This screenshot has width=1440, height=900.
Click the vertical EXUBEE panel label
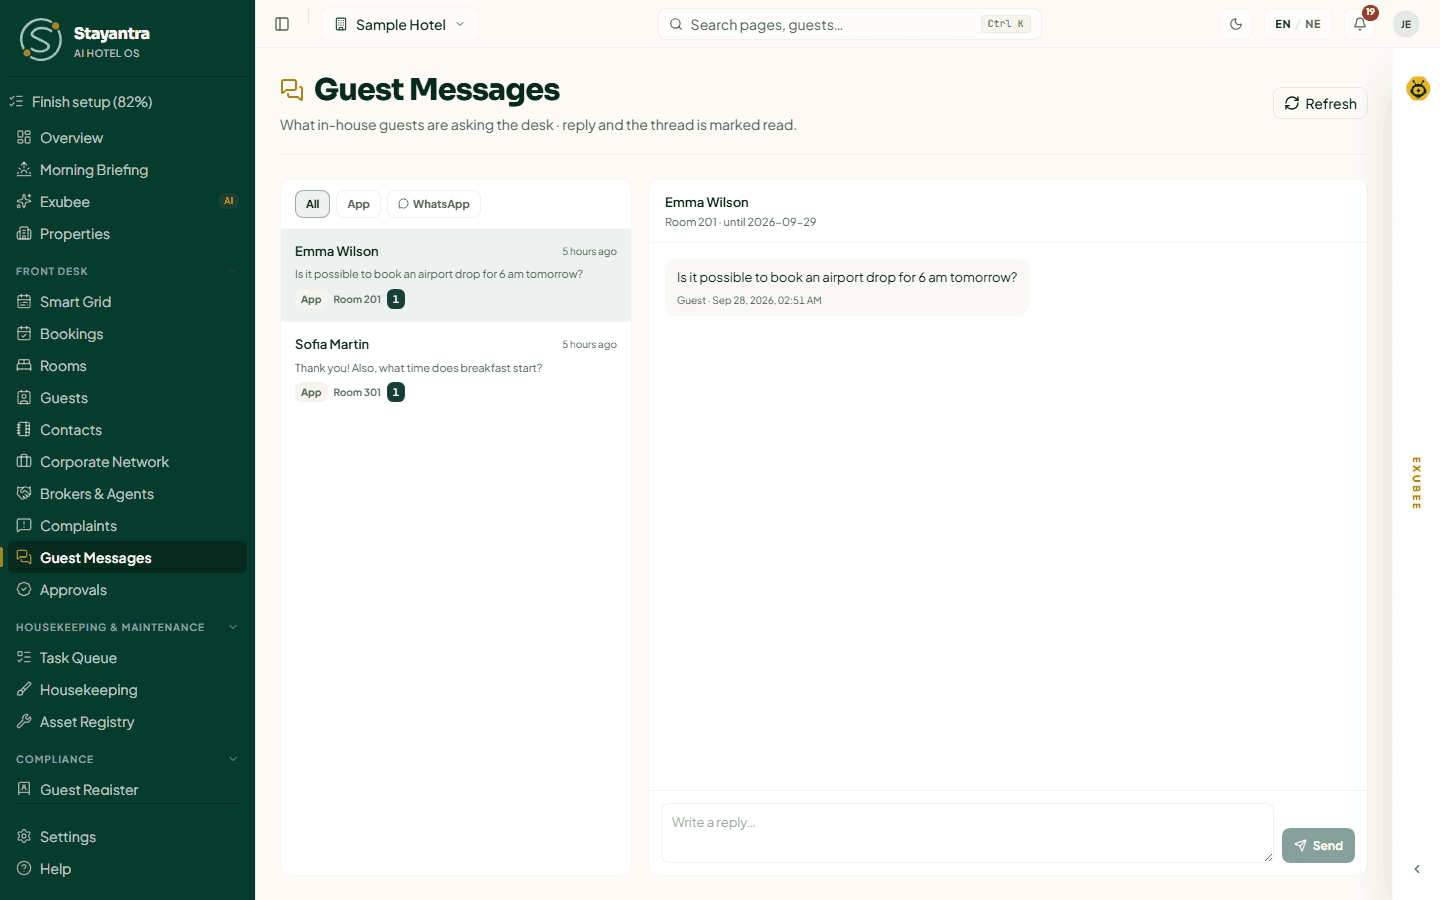point(1416,483)
